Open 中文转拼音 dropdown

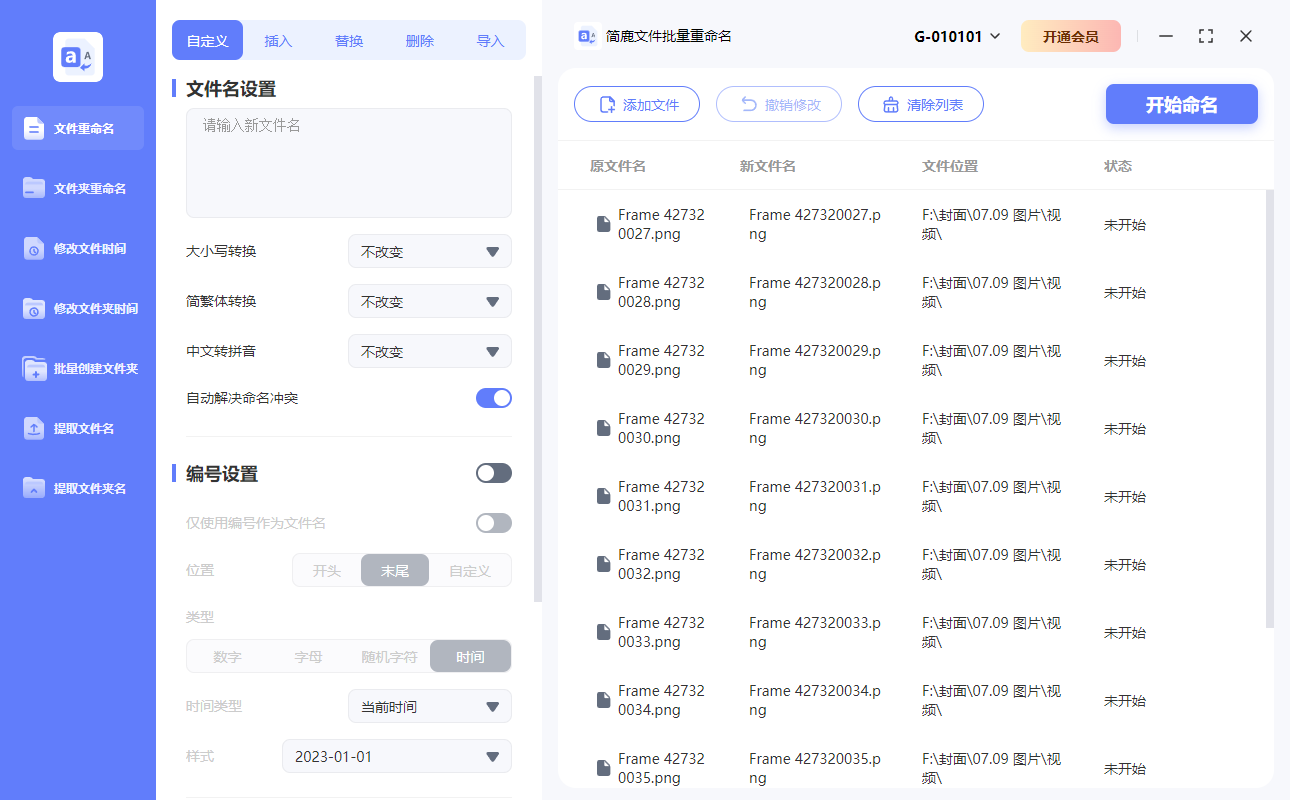(430, 351)
